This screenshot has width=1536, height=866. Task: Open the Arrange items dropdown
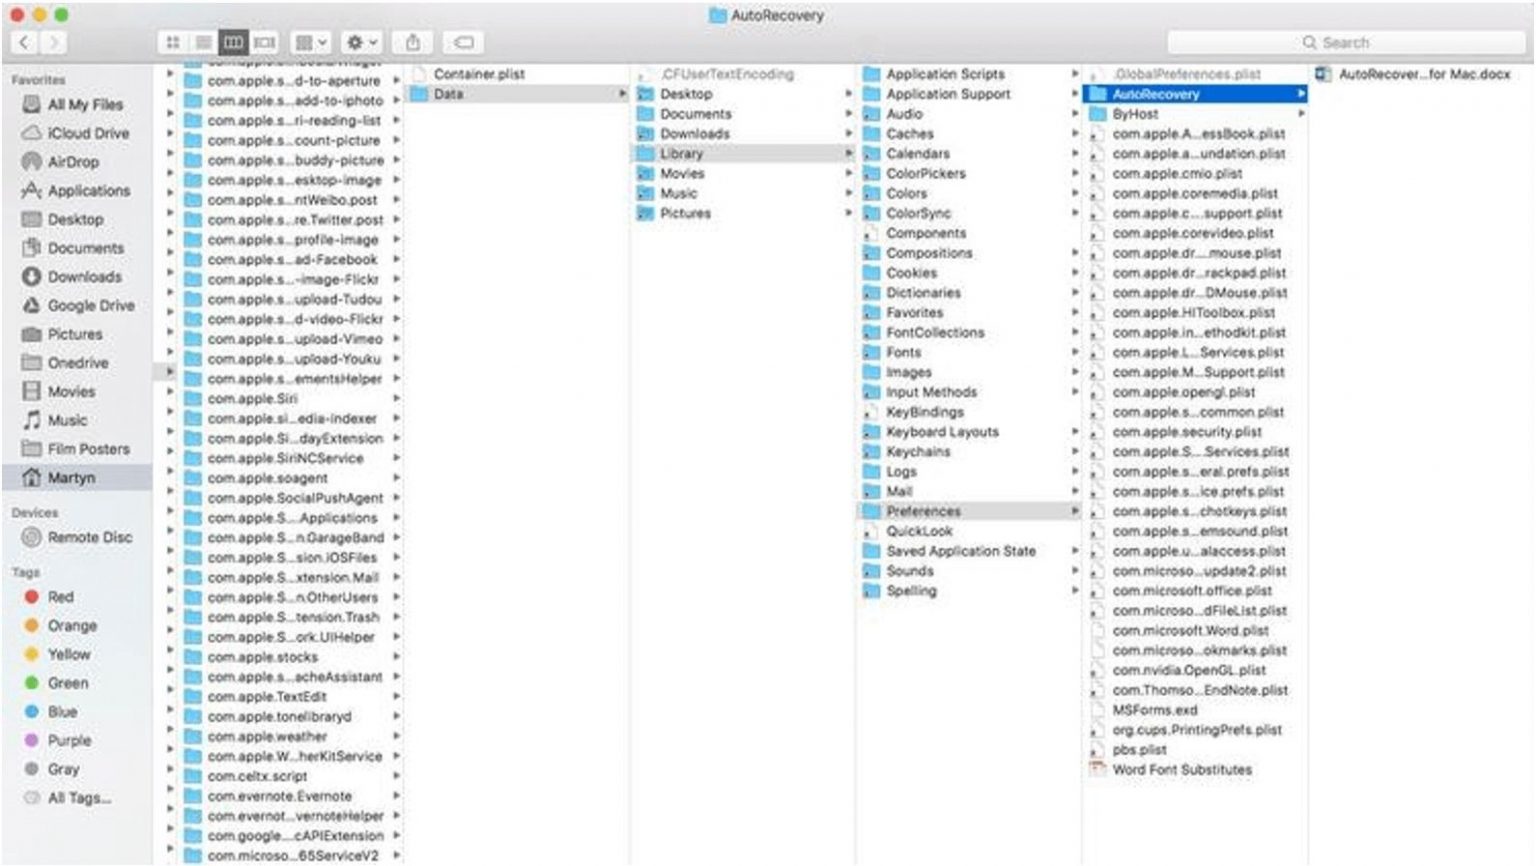tap(310, 42)
